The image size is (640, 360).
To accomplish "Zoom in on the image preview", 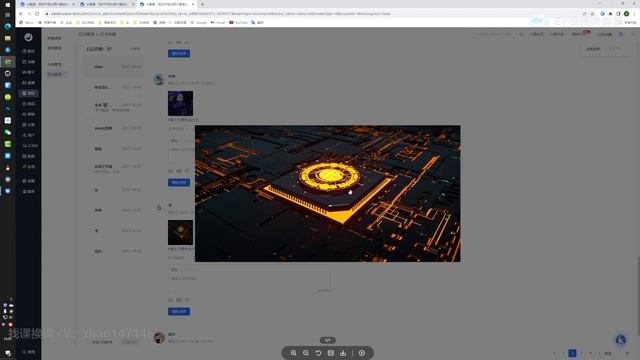I will 293,353.
